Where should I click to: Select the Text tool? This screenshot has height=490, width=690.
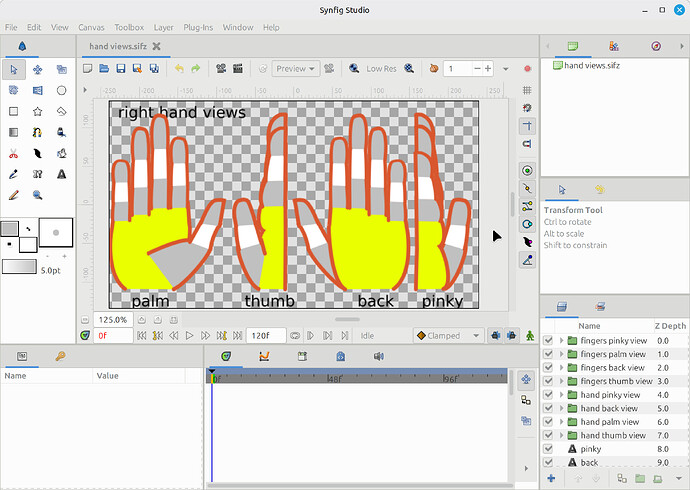coord(62,174)
